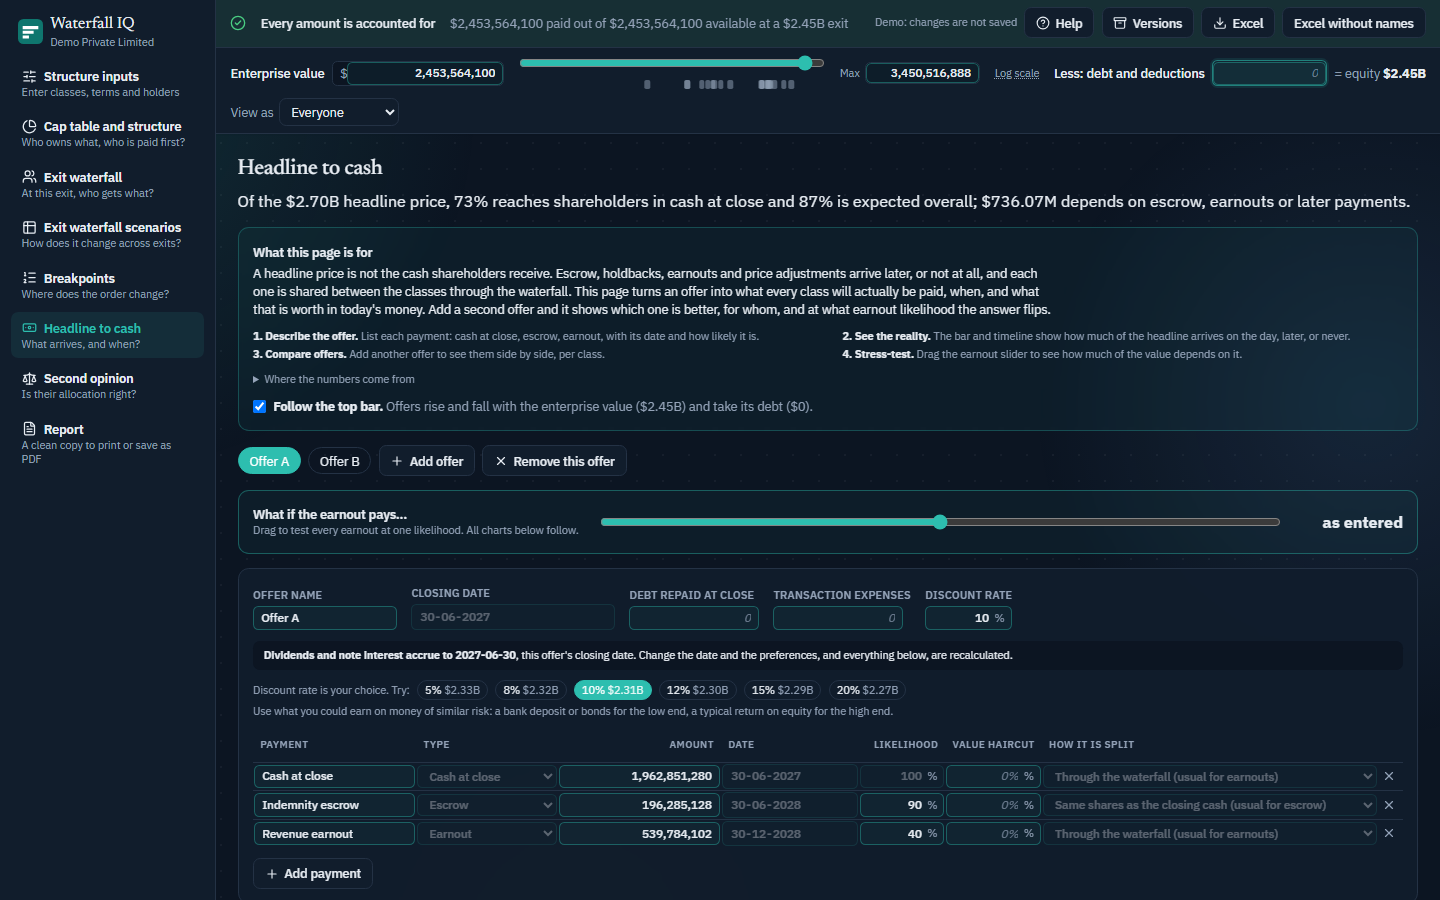Click the Add offer button
This screenshot has width=1440, height=900.
pyautogui.click(x=427, y=461)
